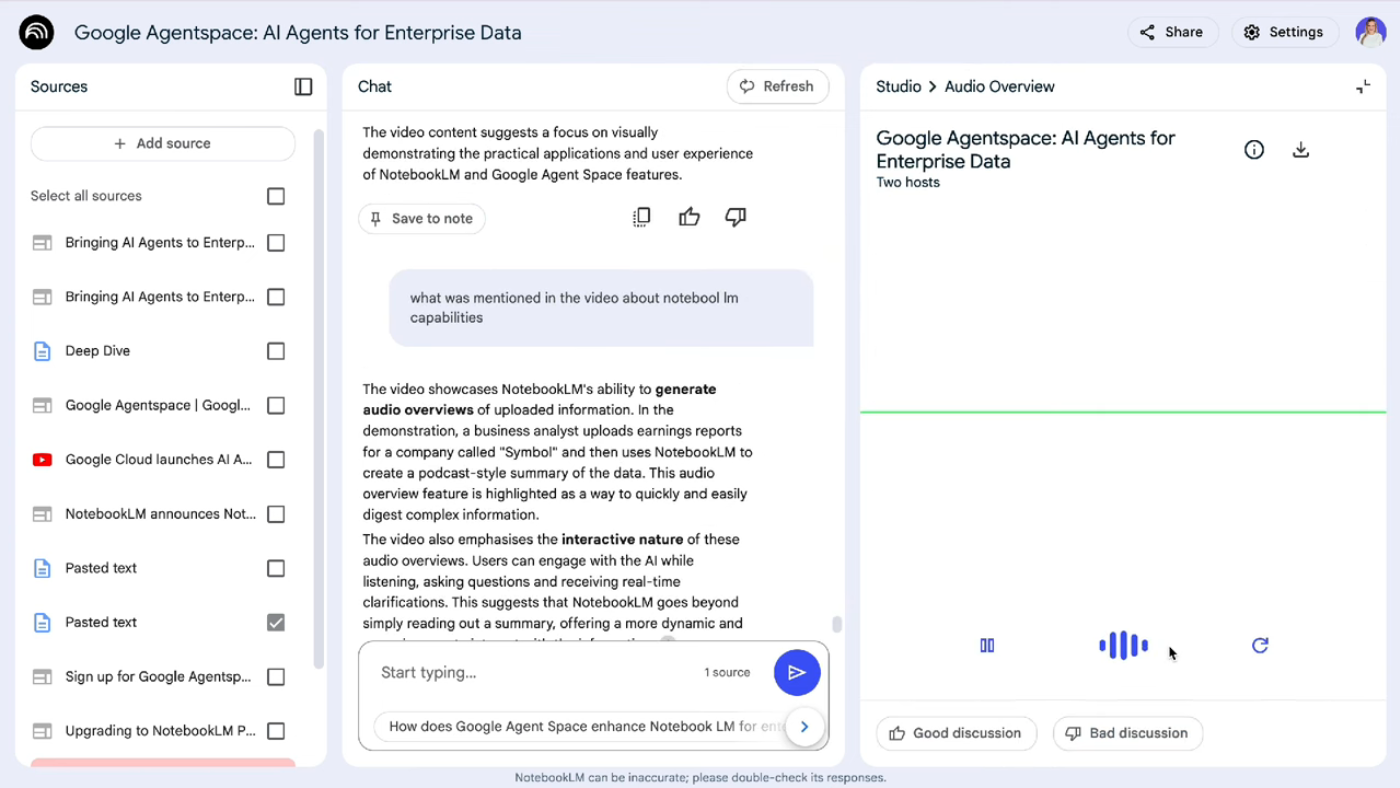The height and width of the screenshot is (788, 1400).
Task: Toggle Select all sources checkbox
Action: 276,196
